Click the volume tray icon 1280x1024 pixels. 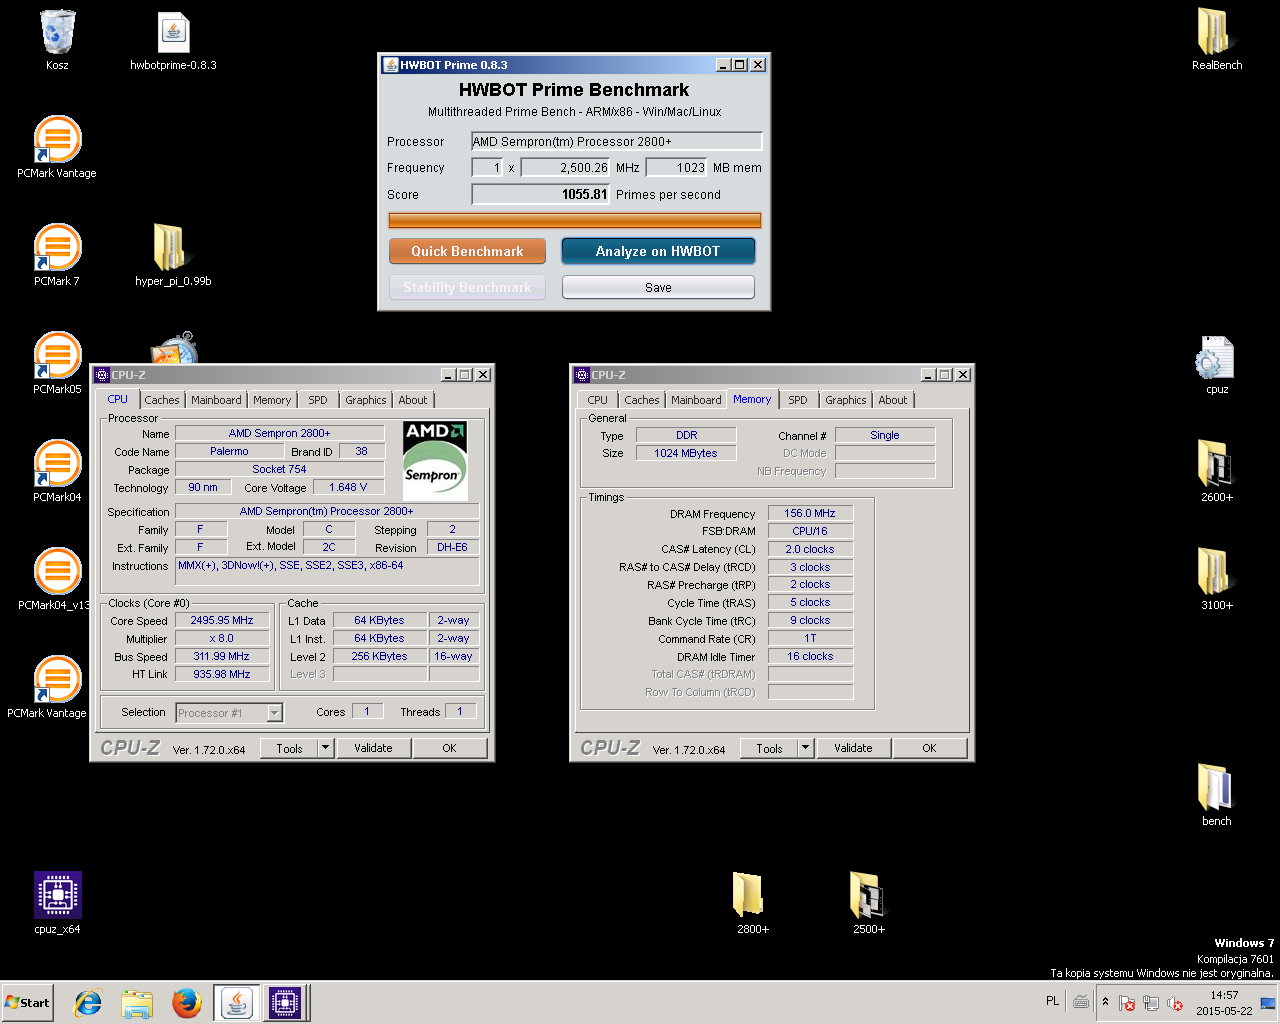[x=1175, y=1003]
